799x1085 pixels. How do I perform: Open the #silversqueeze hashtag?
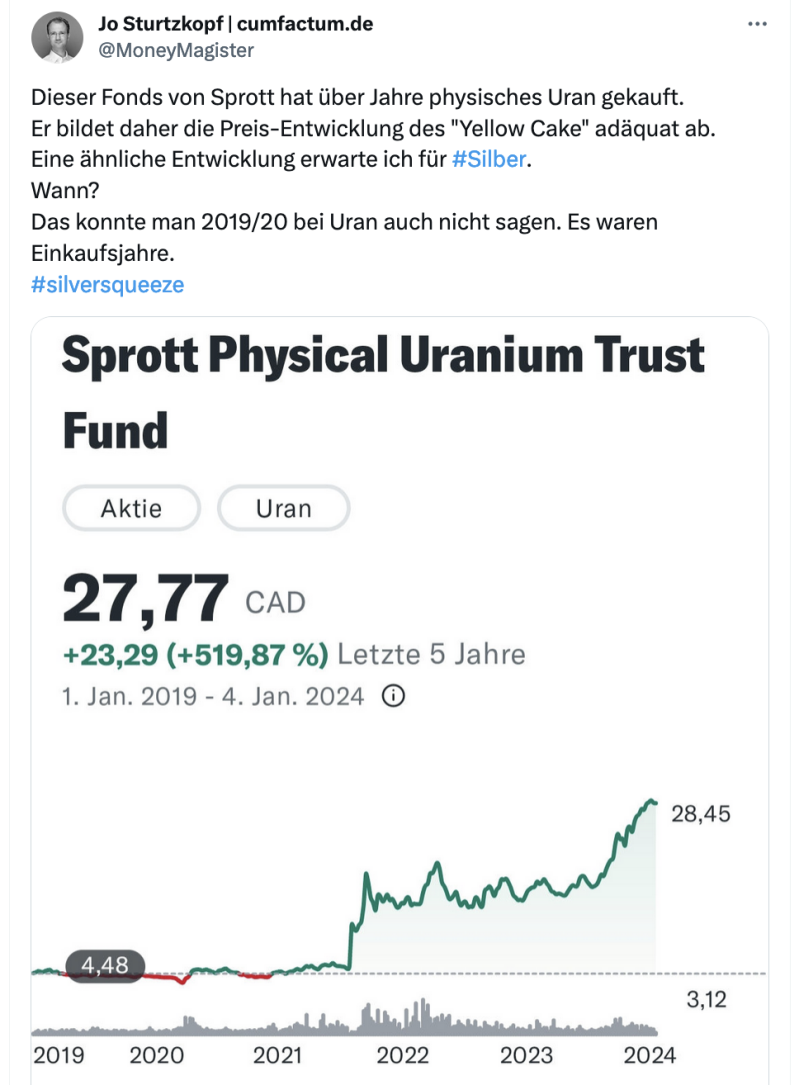pos(108,285)
